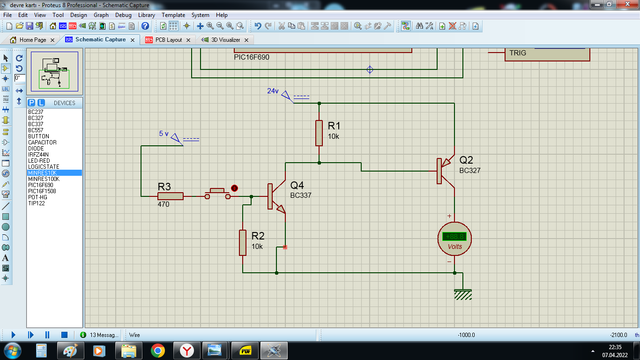Select the Component Mode tool in sidebar
640x360 pixels.
(x=6, y=69)
